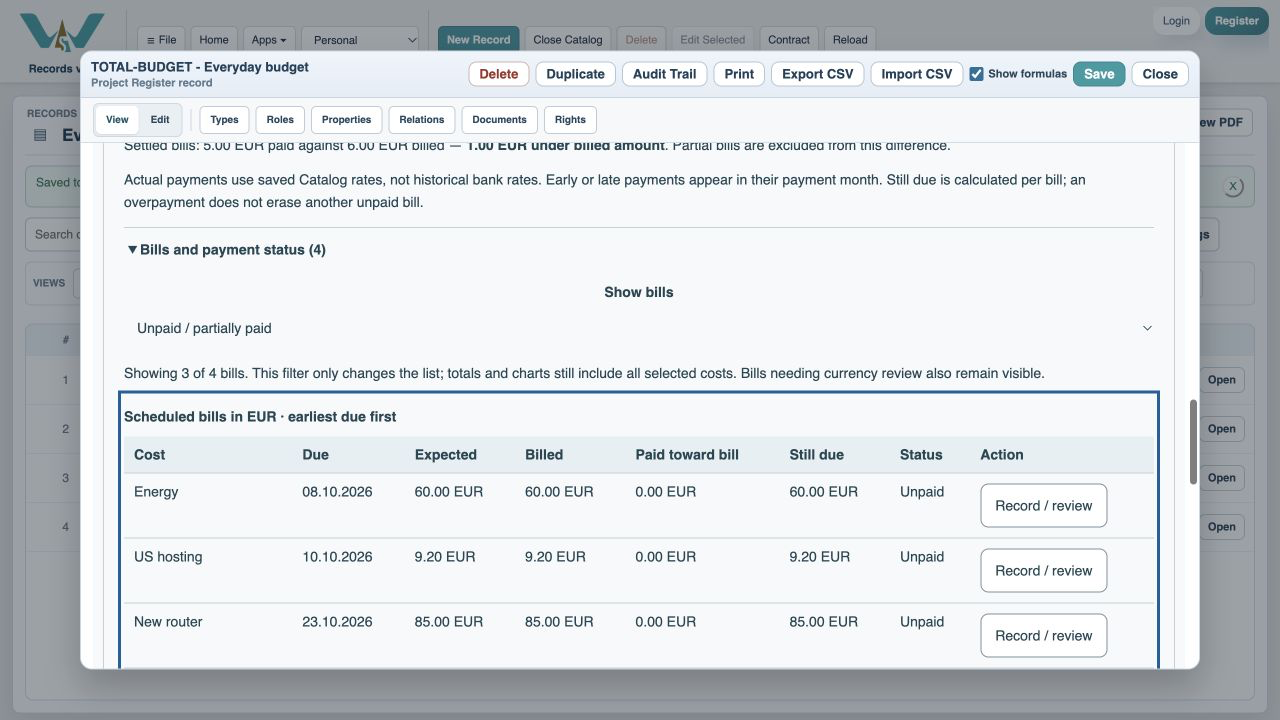Close the record dialog
Viewport: 1280px width, 720px height.
(x=1160, y=74)
